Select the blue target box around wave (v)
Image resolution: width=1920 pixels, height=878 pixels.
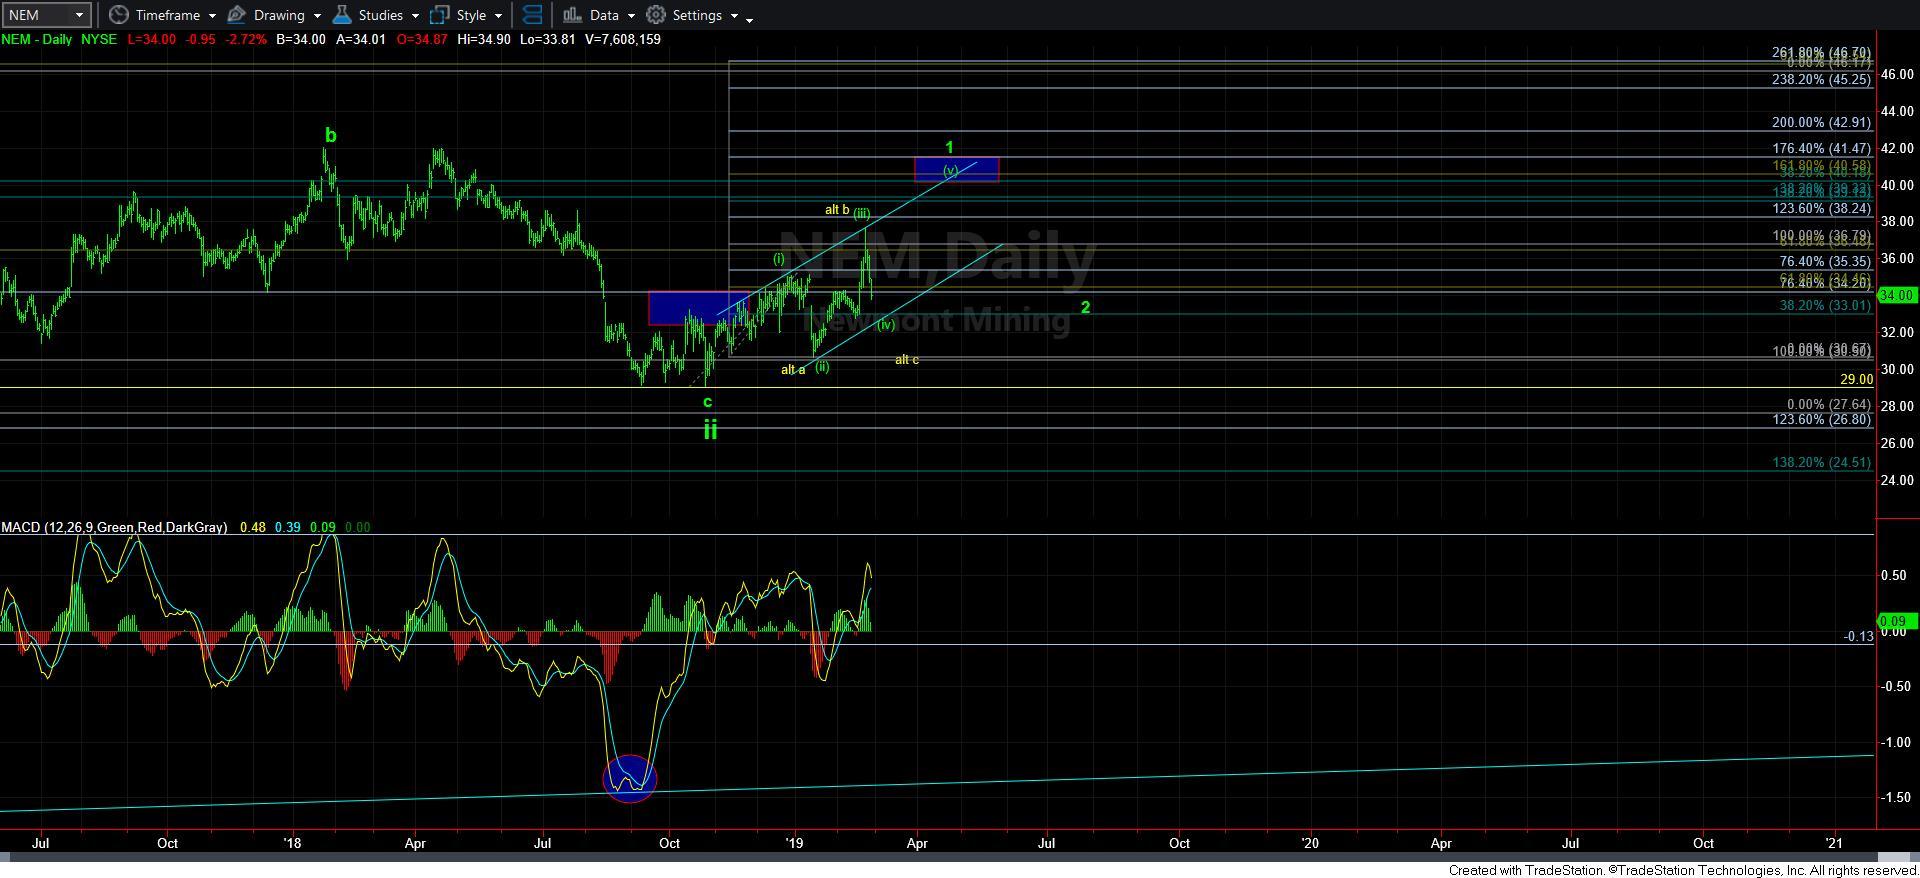pos(956,170)
